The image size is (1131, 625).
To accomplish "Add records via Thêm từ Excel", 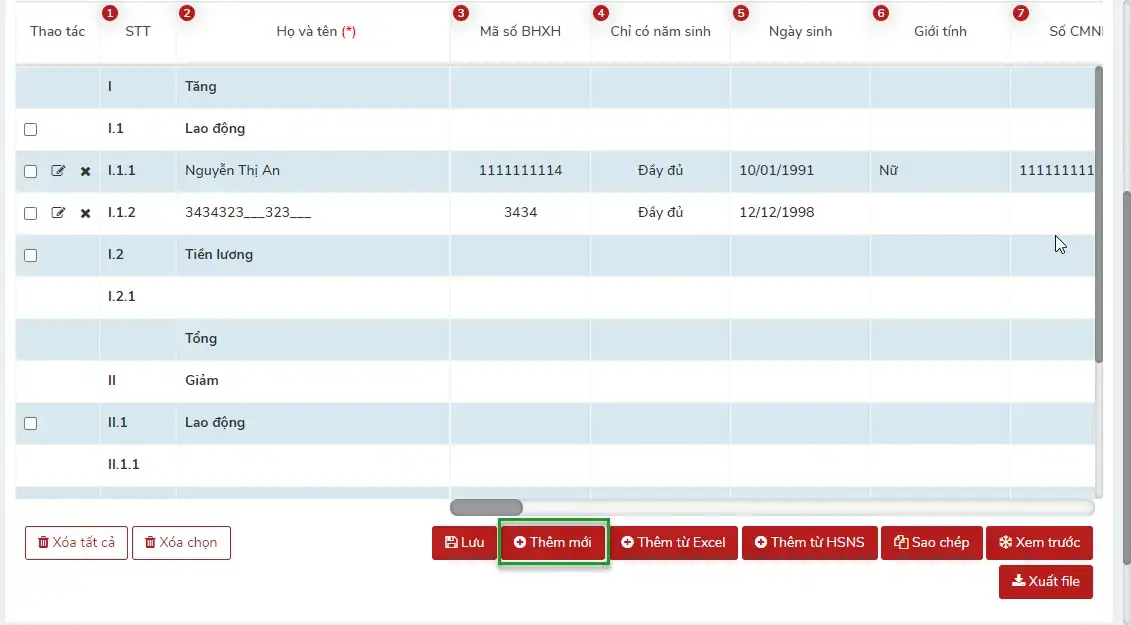I will (x=674, y=543).
